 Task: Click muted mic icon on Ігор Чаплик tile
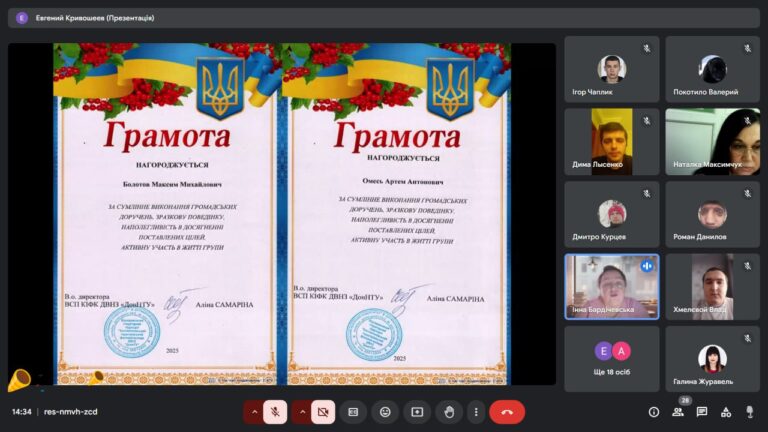click(x=647, y=48)
